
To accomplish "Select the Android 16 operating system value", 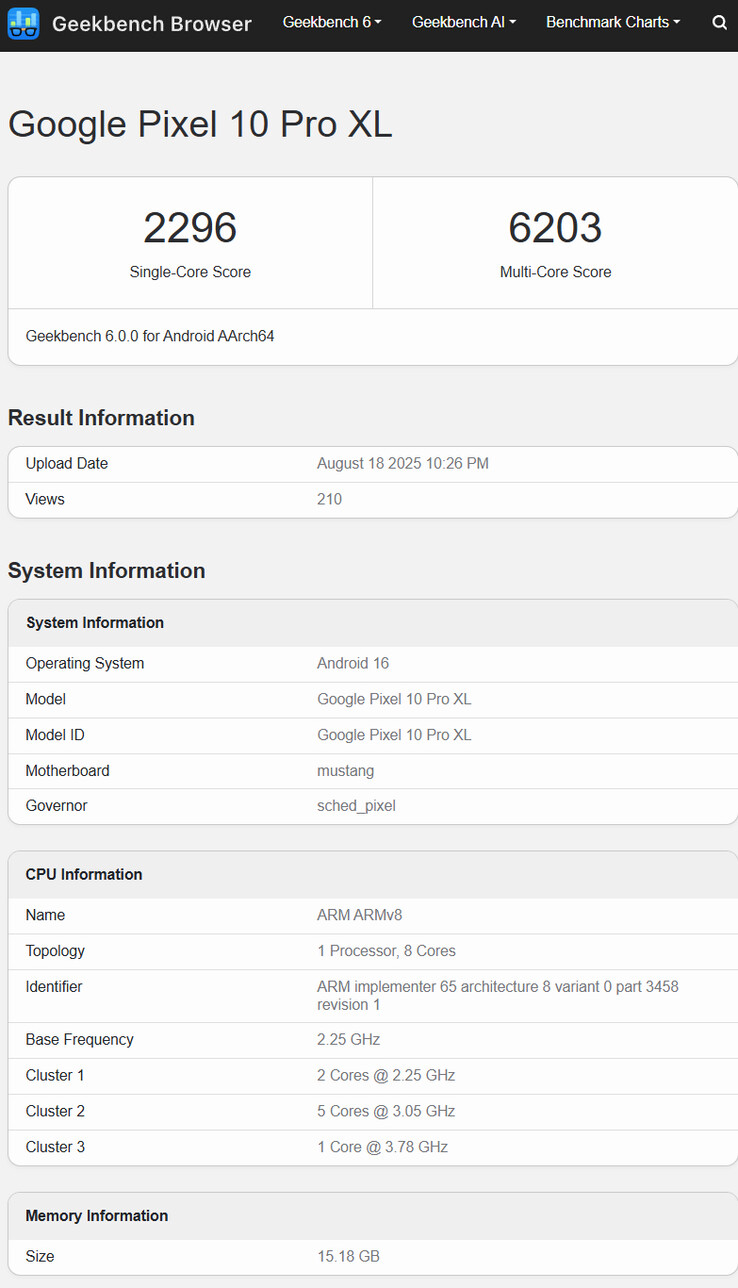I will click(x=353, y=664).
